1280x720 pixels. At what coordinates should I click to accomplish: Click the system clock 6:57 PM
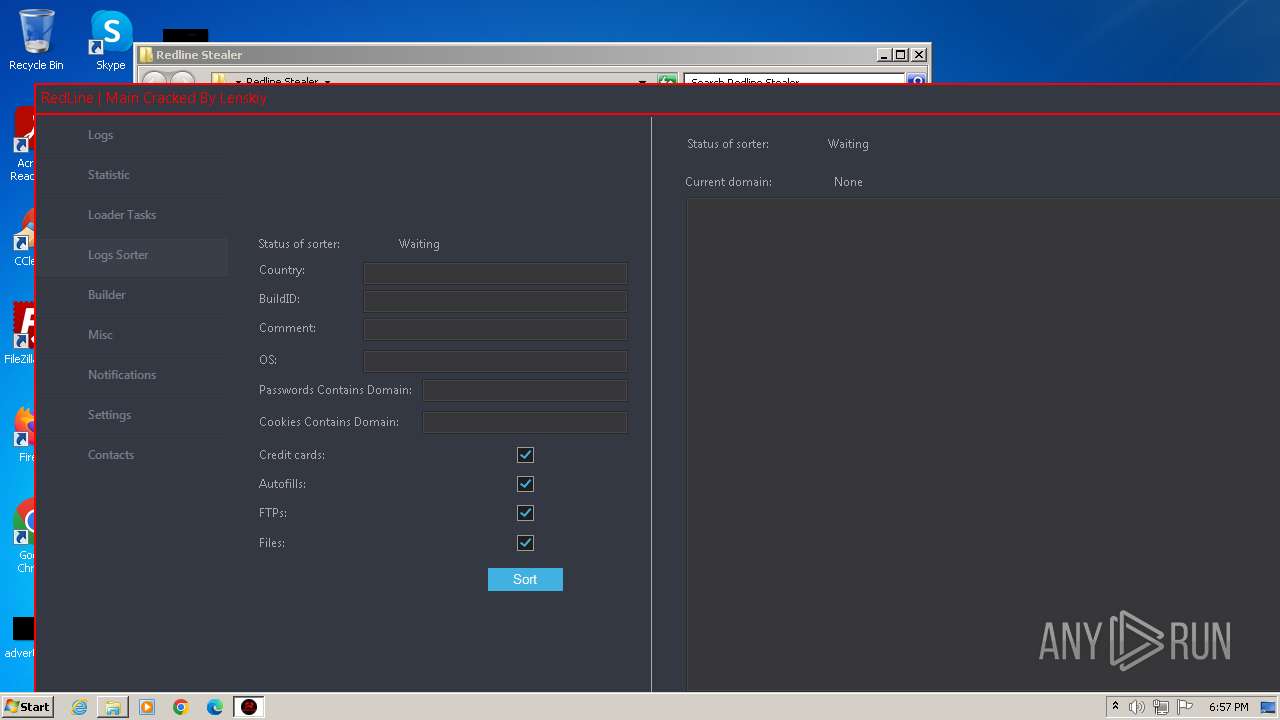[x=1229, y=707]
